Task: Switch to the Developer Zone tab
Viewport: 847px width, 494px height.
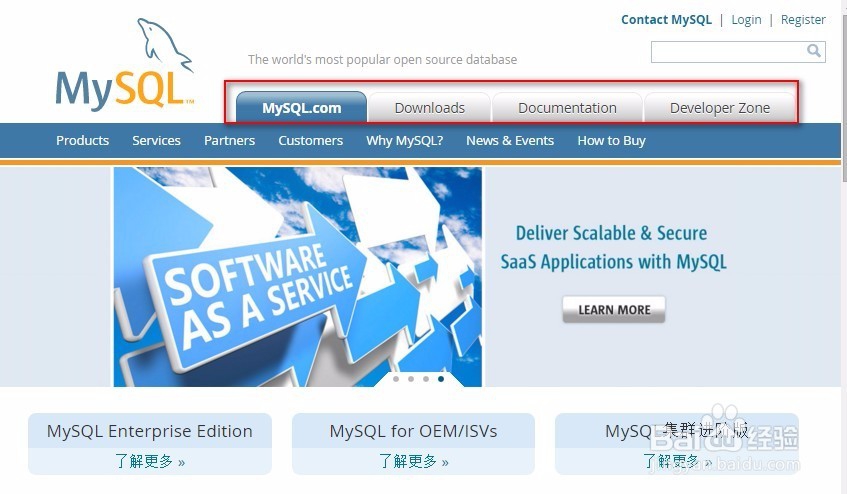Action: click(720, 107)
